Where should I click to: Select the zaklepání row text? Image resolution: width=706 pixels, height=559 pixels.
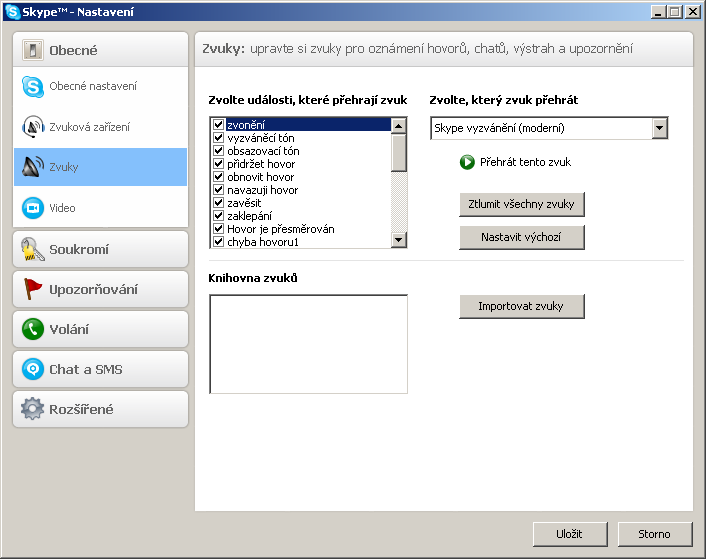click(249, 216)
